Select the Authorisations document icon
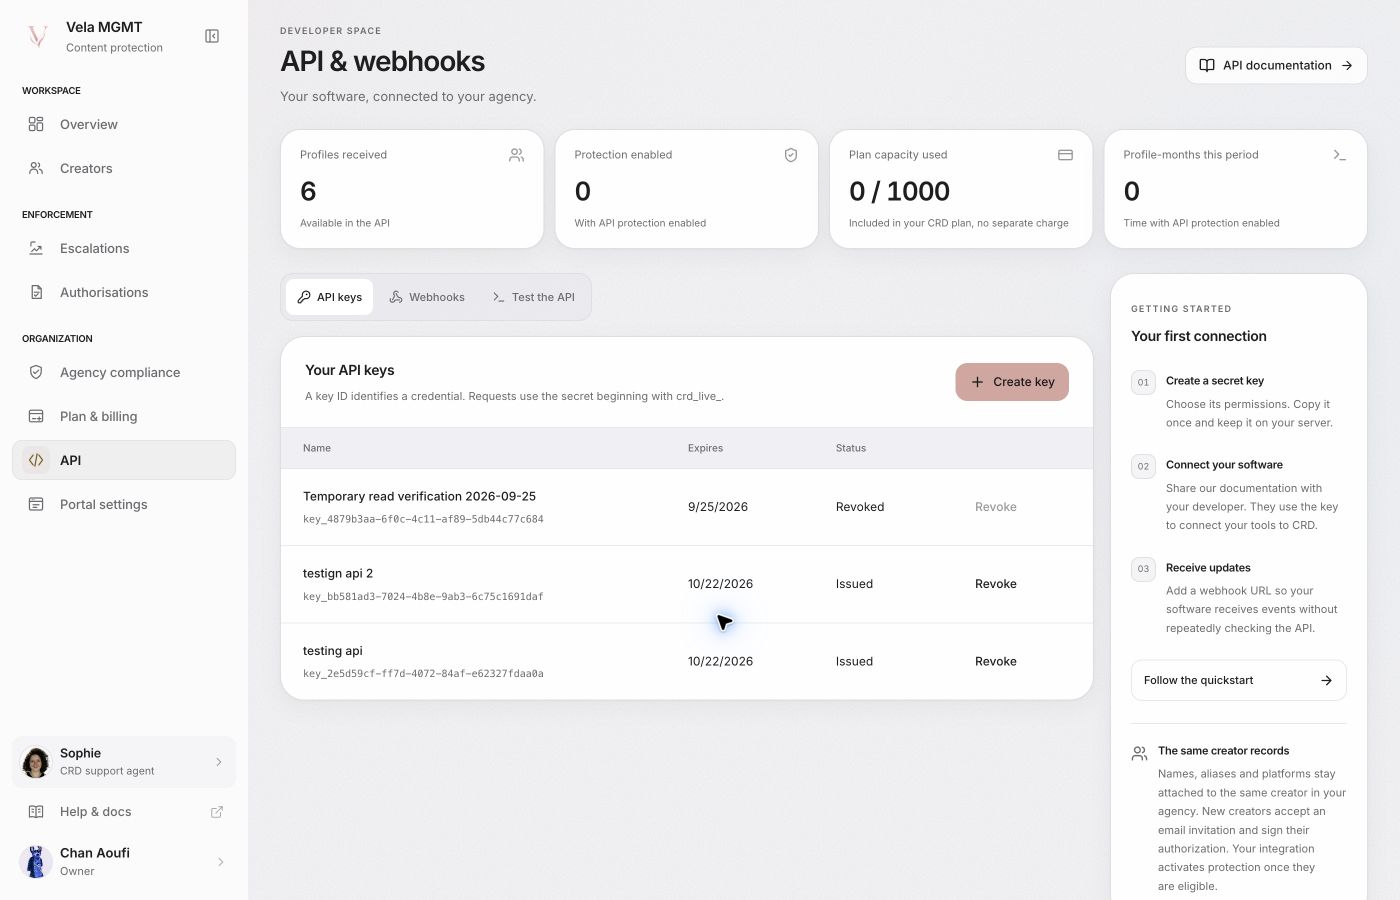 tap(36, 292)
